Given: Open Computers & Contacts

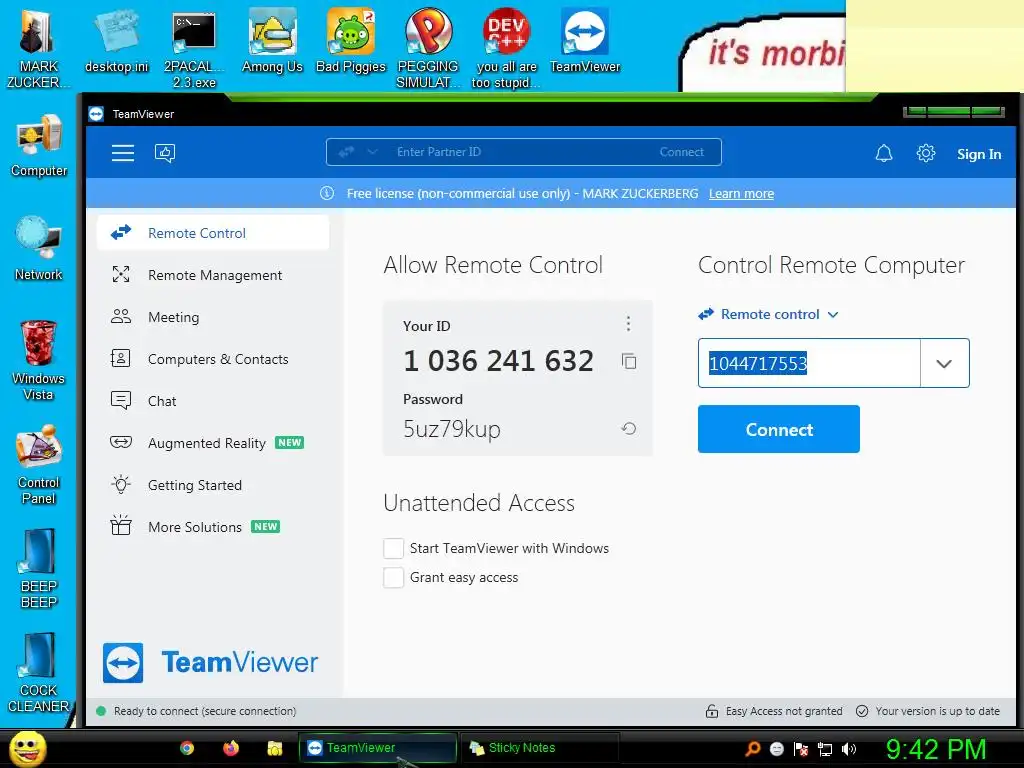Looking at the screenshot, I should pyautogui.click(x=213, y=359).
